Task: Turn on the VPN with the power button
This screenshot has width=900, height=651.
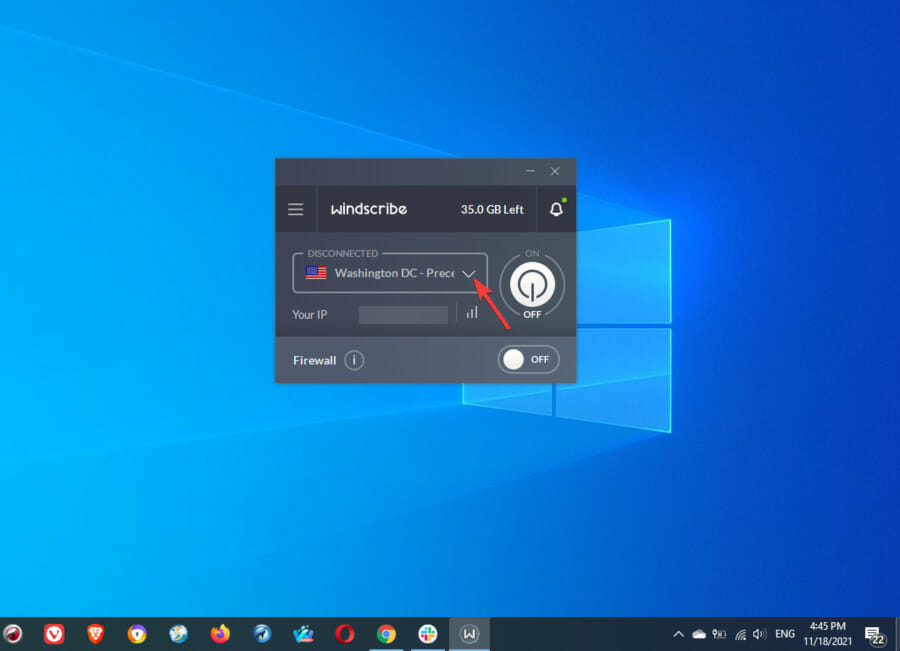Action: pos(532,284)
